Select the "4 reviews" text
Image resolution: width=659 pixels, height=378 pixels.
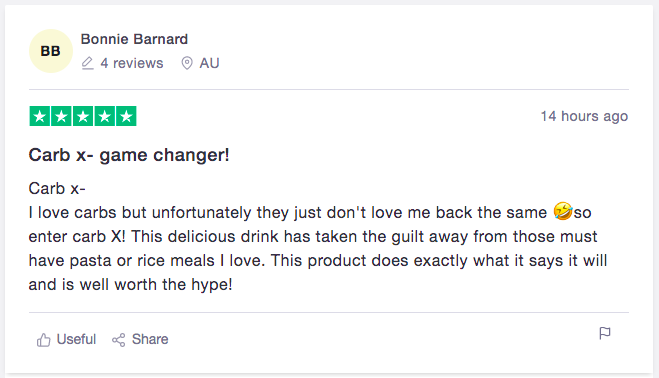point(132,63)
